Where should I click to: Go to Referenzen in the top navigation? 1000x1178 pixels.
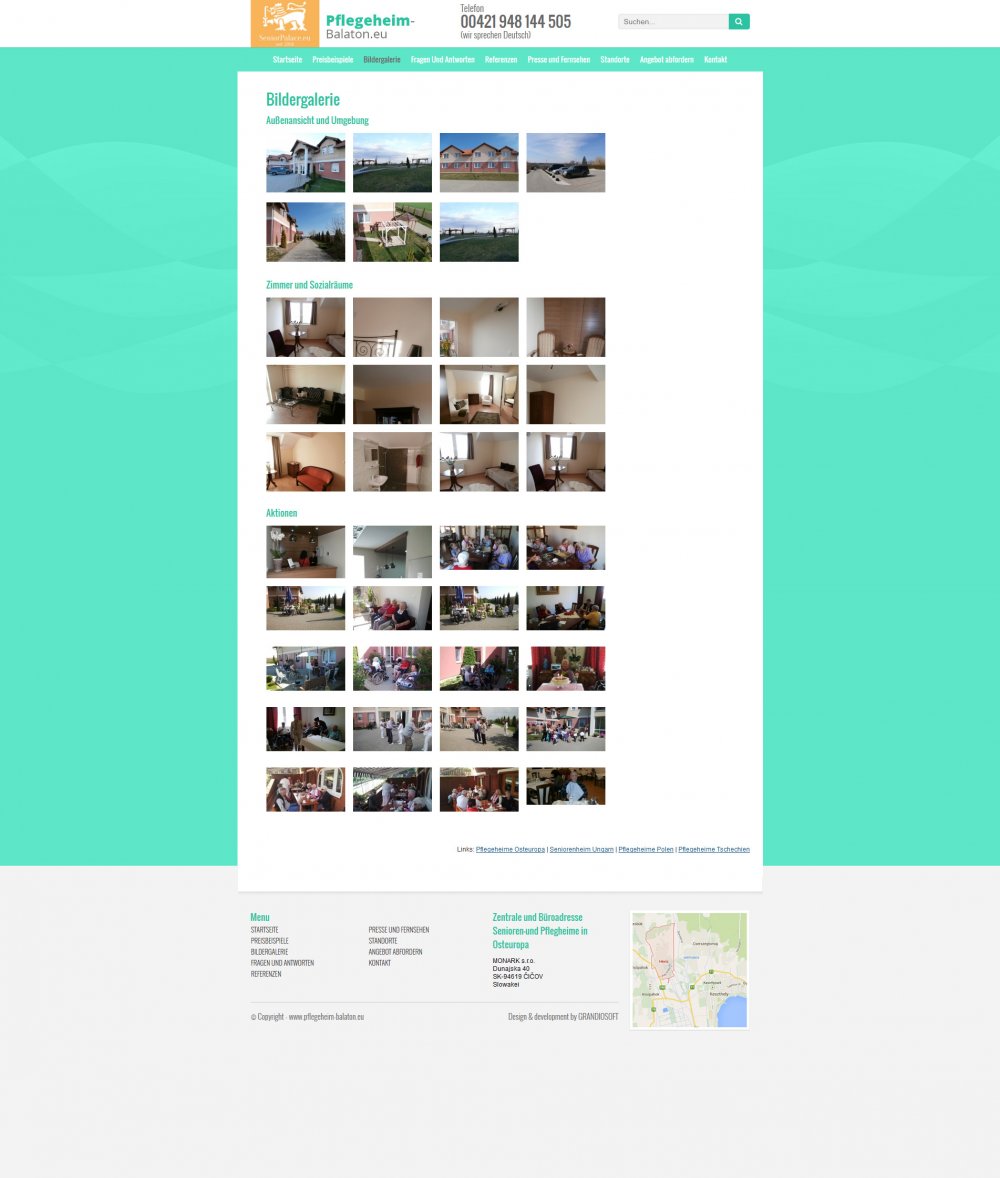point(501,59)
